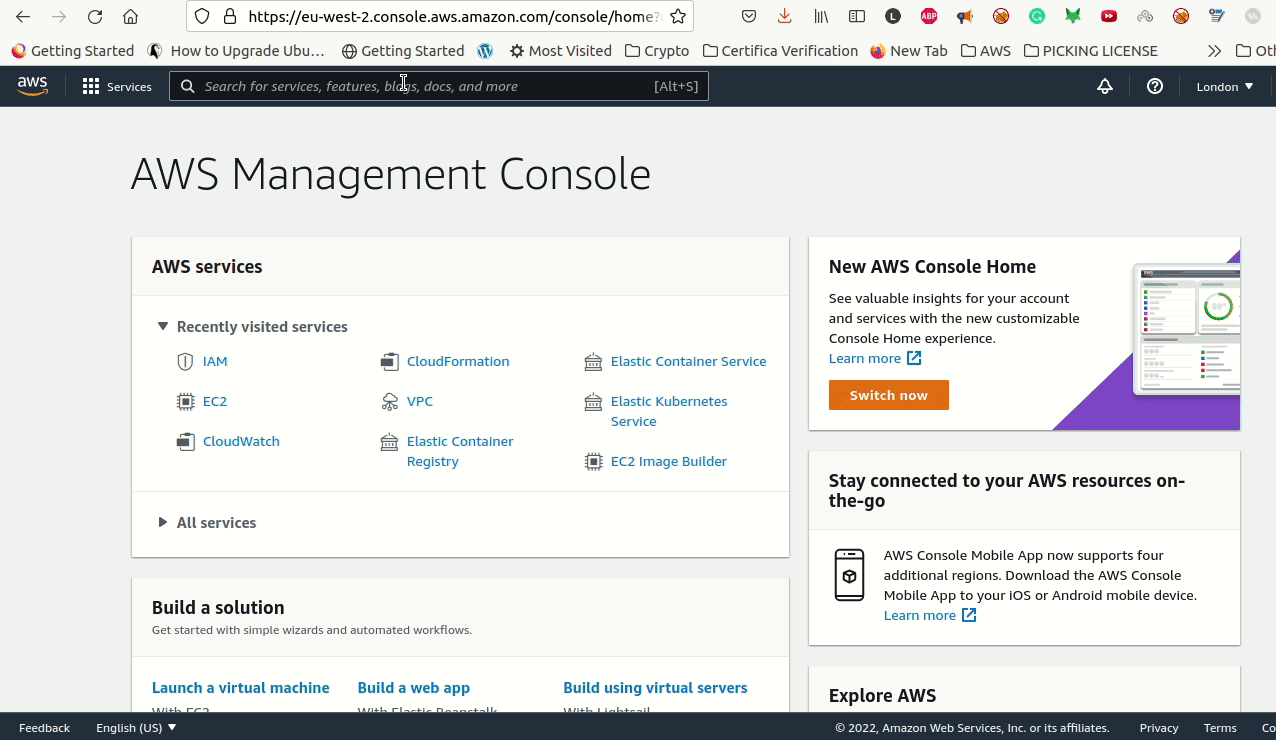Open Elastic Container Service
1276x740 pixels.
(x=689, y=362)
